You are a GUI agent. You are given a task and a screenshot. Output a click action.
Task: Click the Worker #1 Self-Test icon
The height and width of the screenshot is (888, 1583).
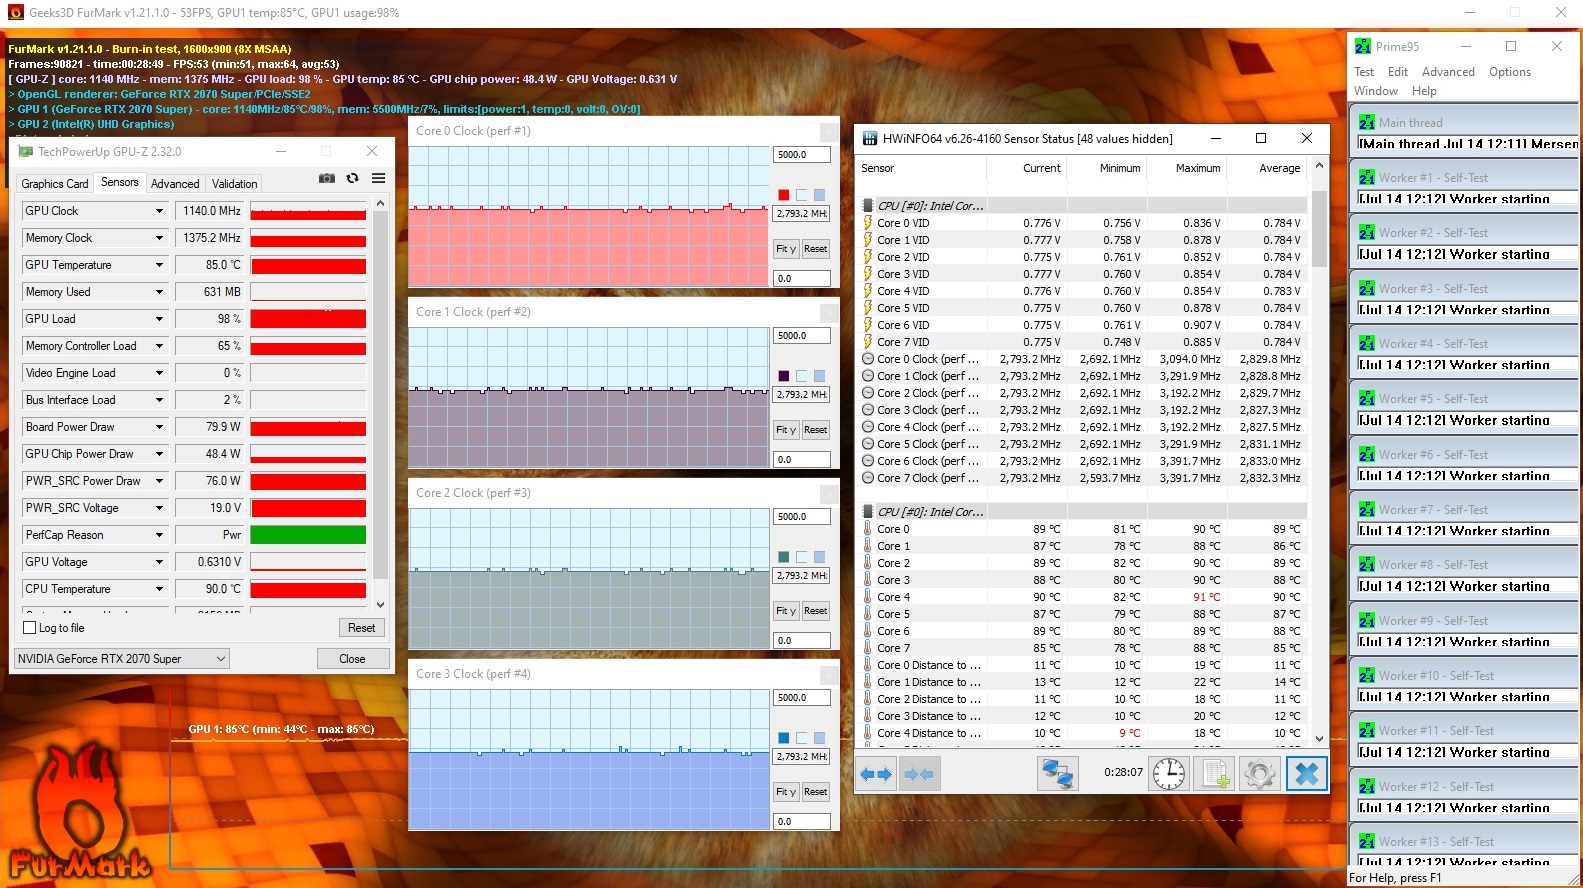pyautogui.click(x=1367, y=177)
